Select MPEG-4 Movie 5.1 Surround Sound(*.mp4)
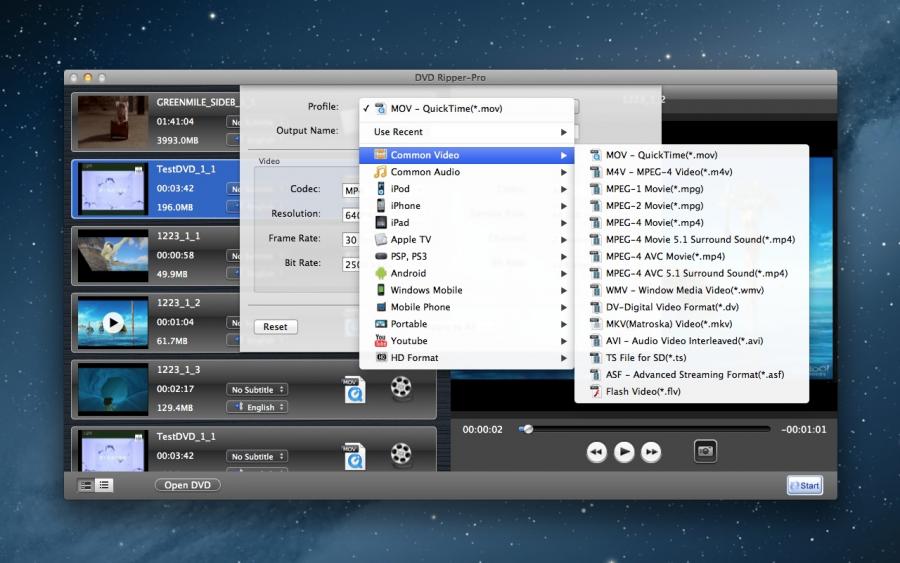The image size is (900, 563). [x=692, y=239]
